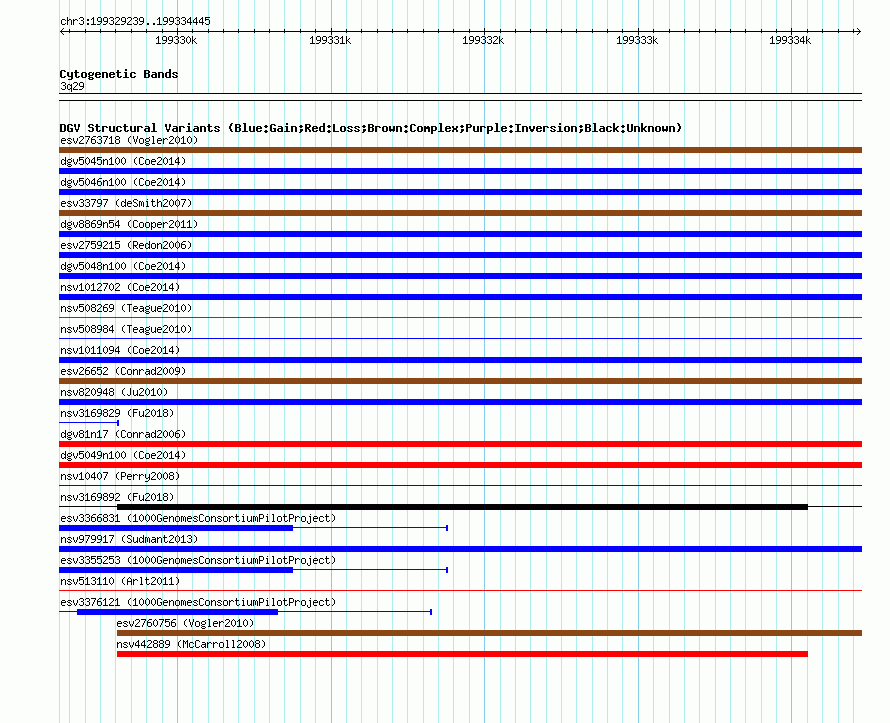This screenshot has width=890, height=723.
Task: Open nsv3169892 (Fu2018) entry
Action: (x=116, y=497)
